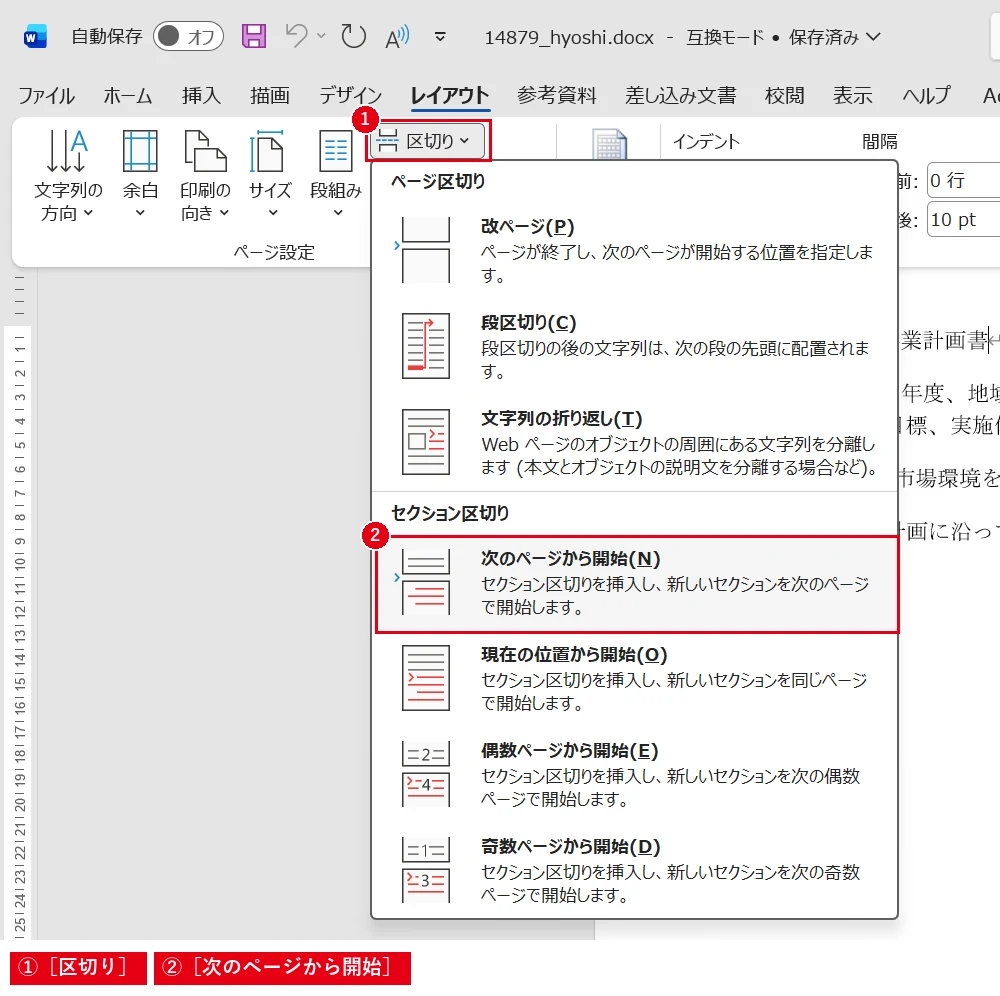Open the 余白 margins menu

(140, 175)
